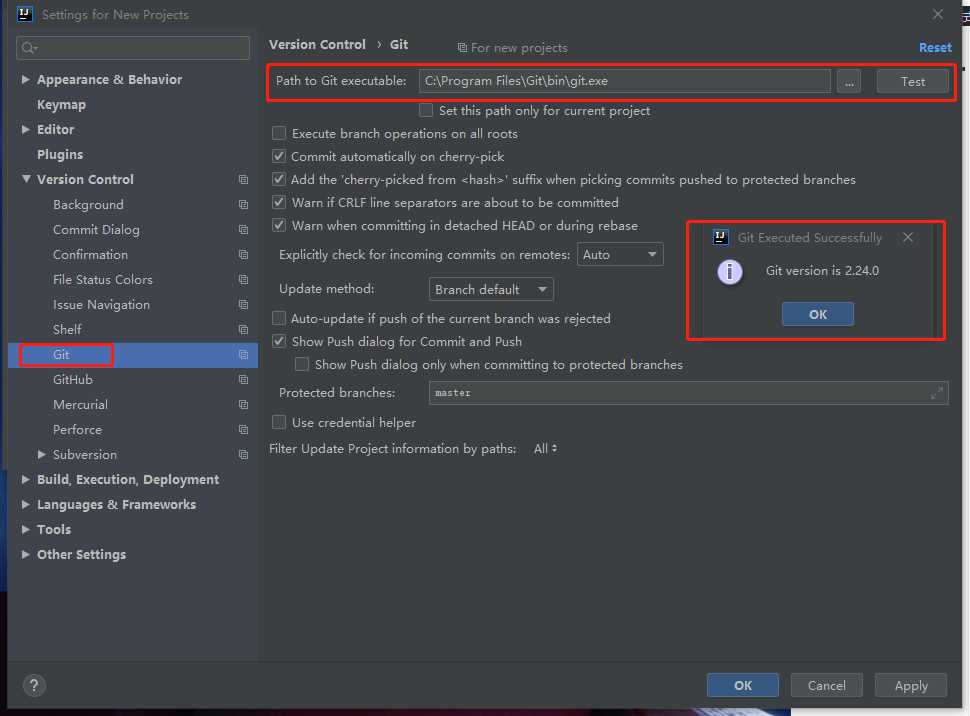This screenshot has height=716, width=970.
Task: Select the Shelf settings entry
Action: tap(67, 329)
